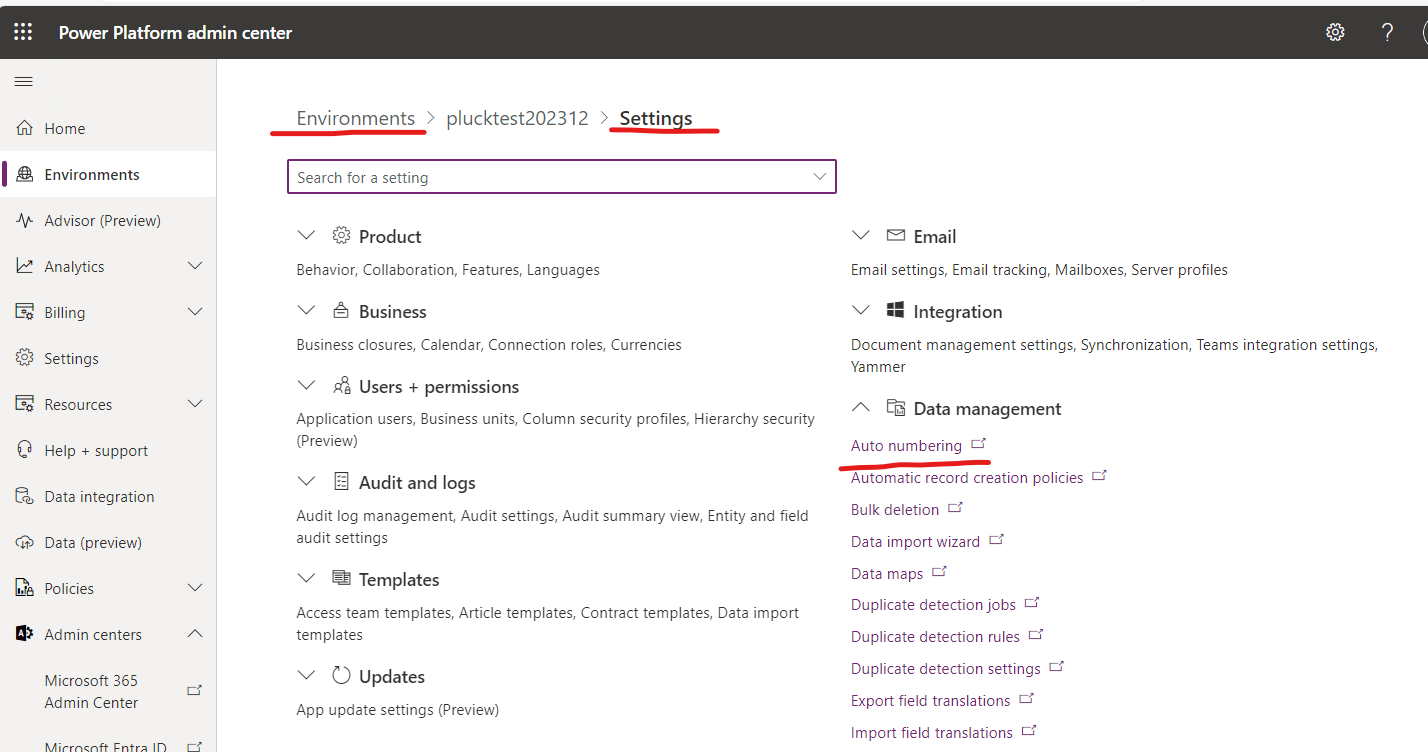1428x752 pixels.
Task: Click the Policies icon in sidebar
Action: [25, 588]
